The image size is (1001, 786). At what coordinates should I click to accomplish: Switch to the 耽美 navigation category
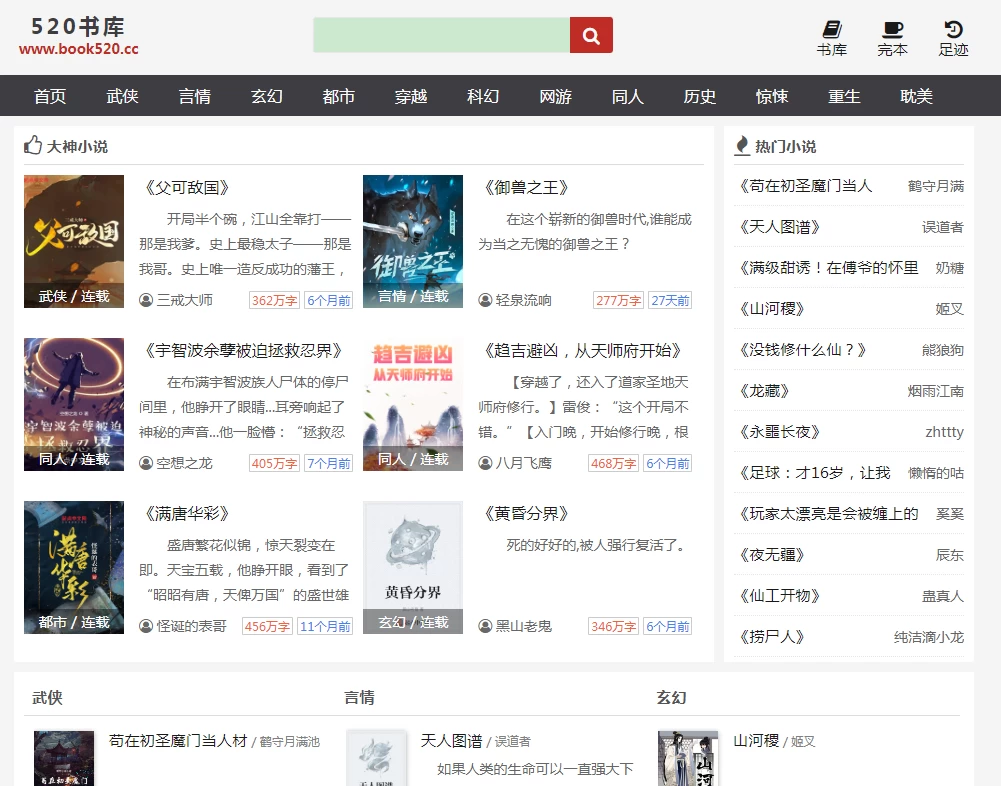(916, 96)
